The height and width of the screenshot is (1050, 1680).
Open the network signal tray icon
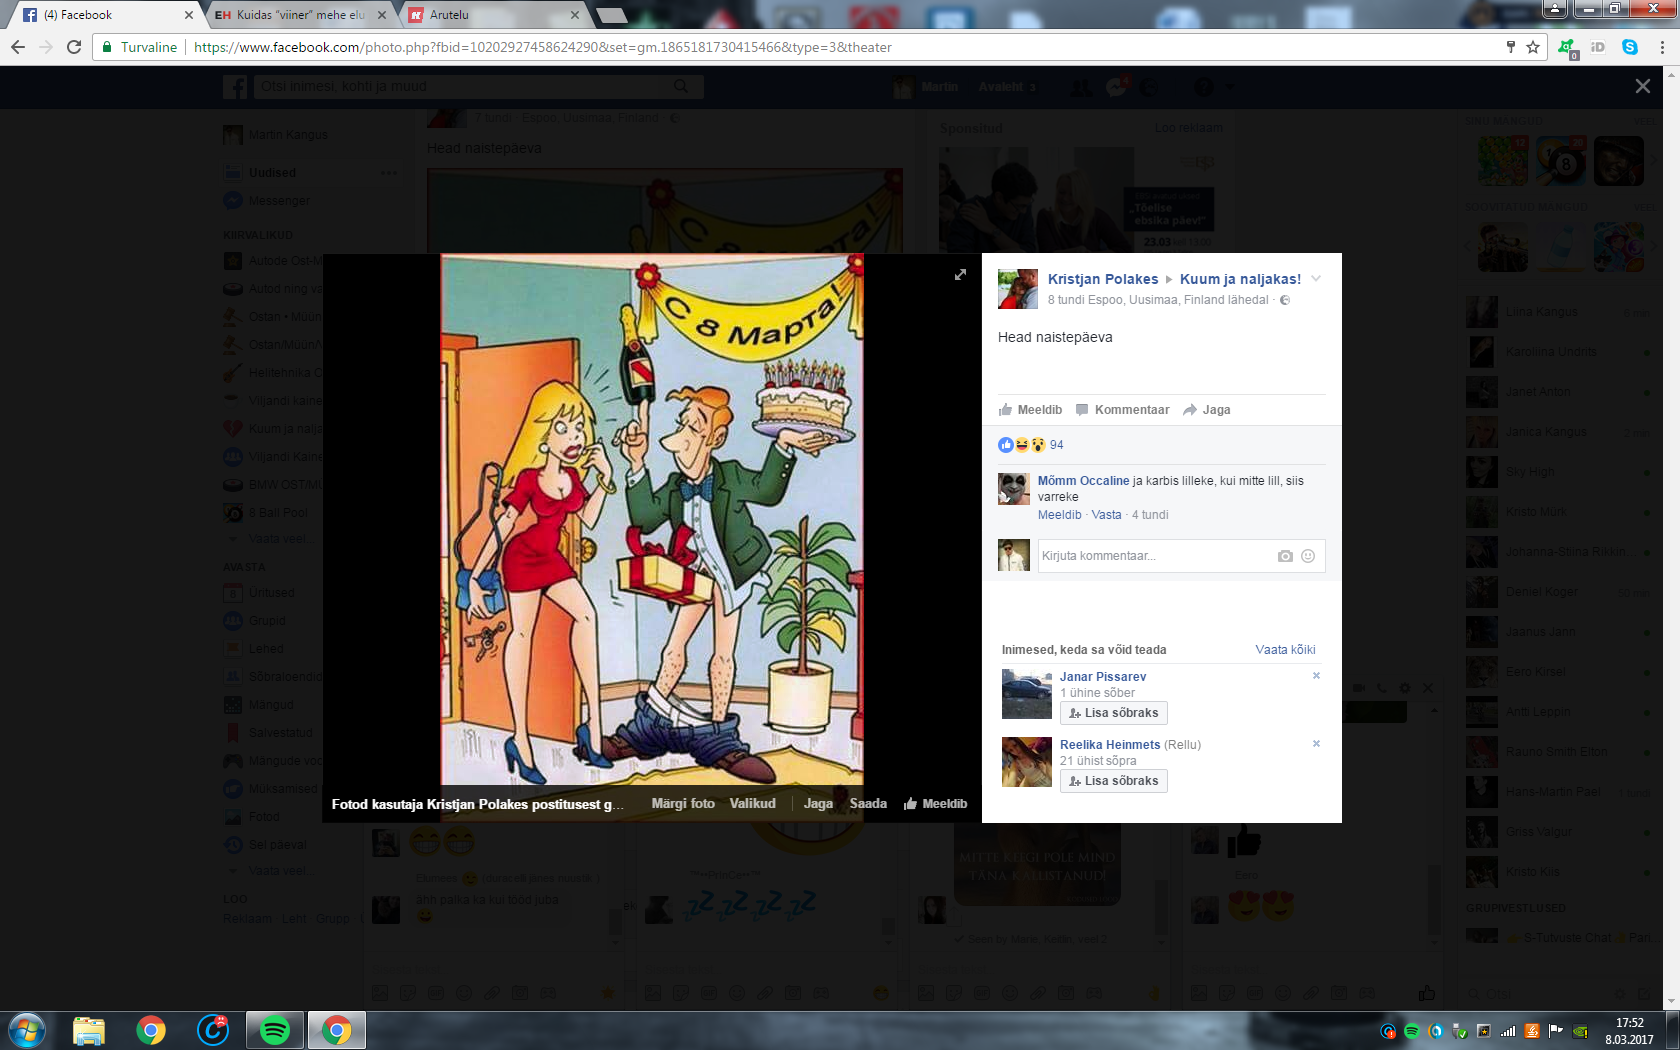click(x=1508, y=1031)
